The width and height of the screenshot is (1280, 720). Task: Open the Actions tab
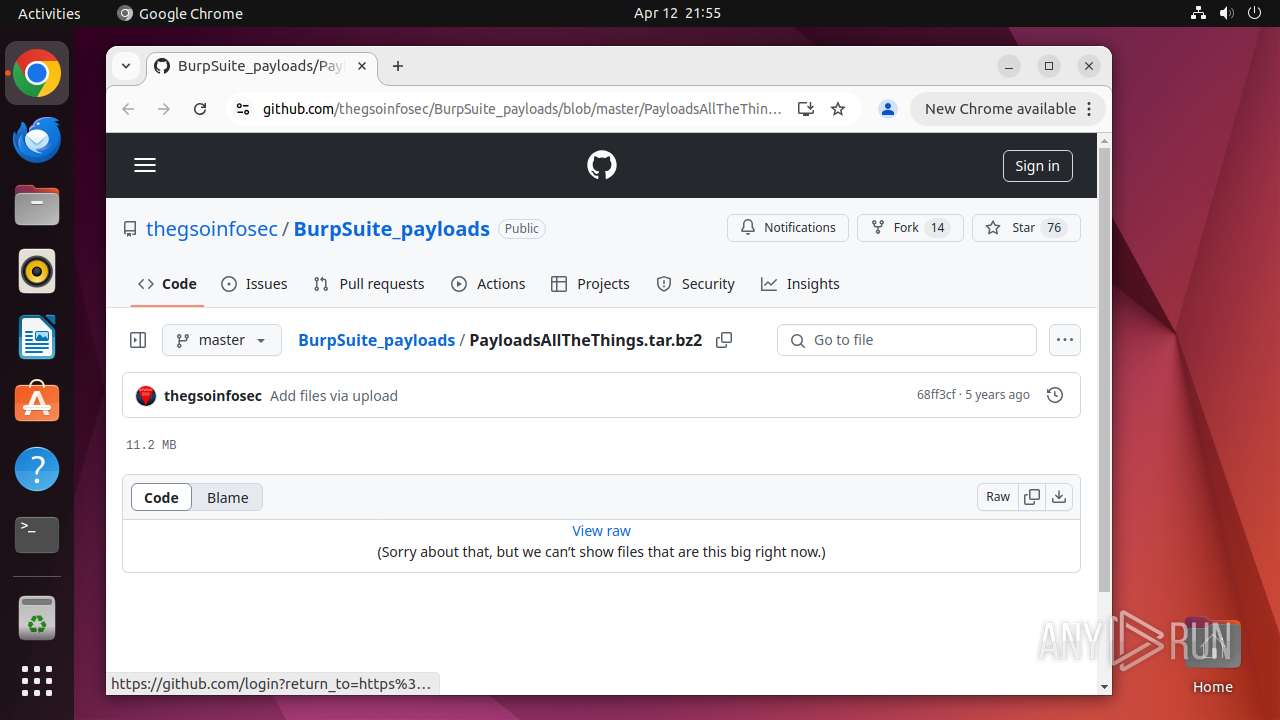click(488, 284)
